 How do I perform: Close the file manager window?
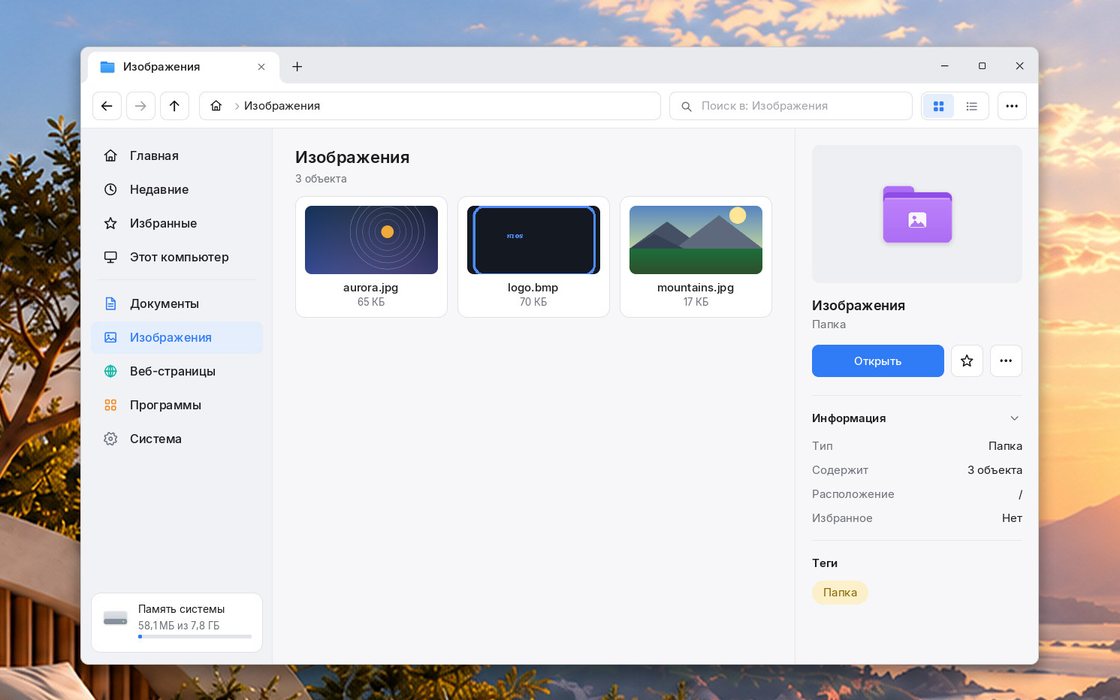[x=1019, y=66]
